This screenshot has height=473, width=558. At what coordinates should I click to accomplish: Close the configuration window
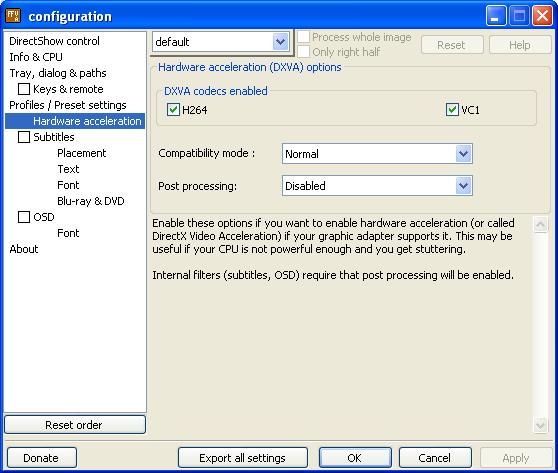(542, 16)
